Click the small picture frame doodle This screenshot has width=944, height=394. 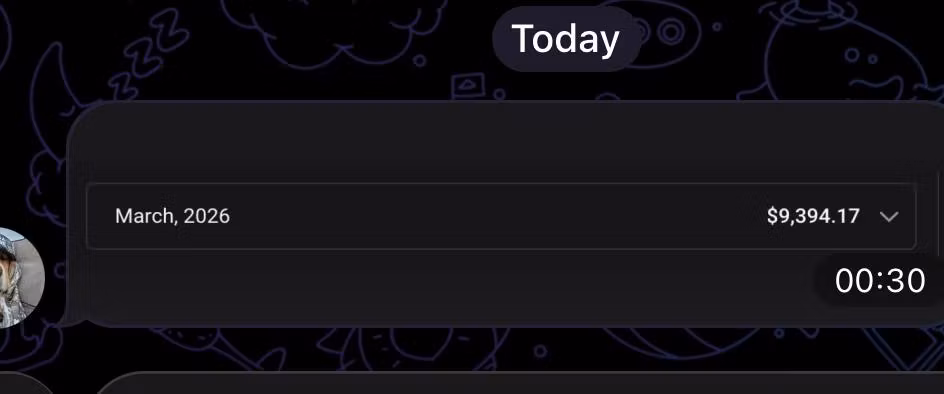click(468, 86)
